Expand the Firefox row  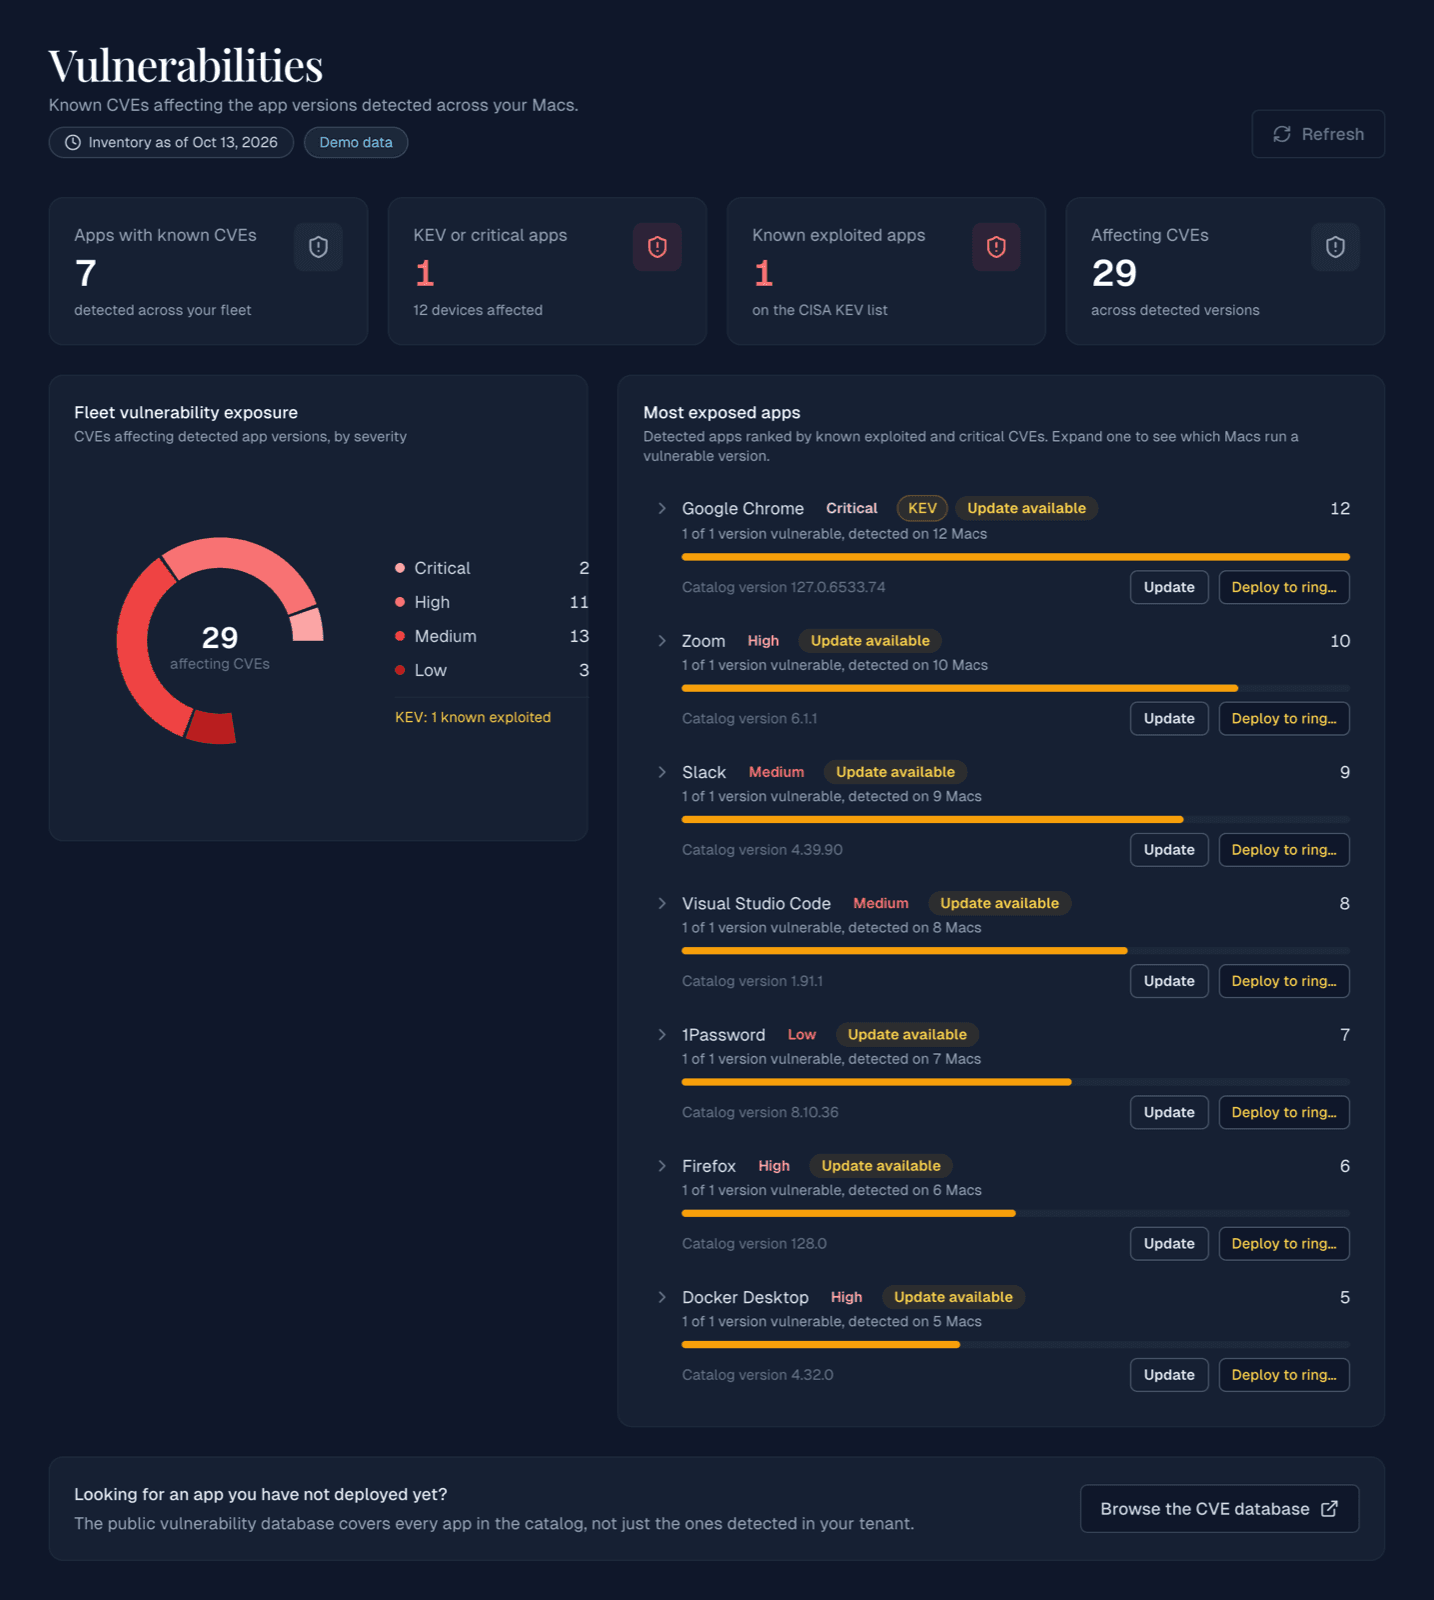click(x=662, y=1166)
